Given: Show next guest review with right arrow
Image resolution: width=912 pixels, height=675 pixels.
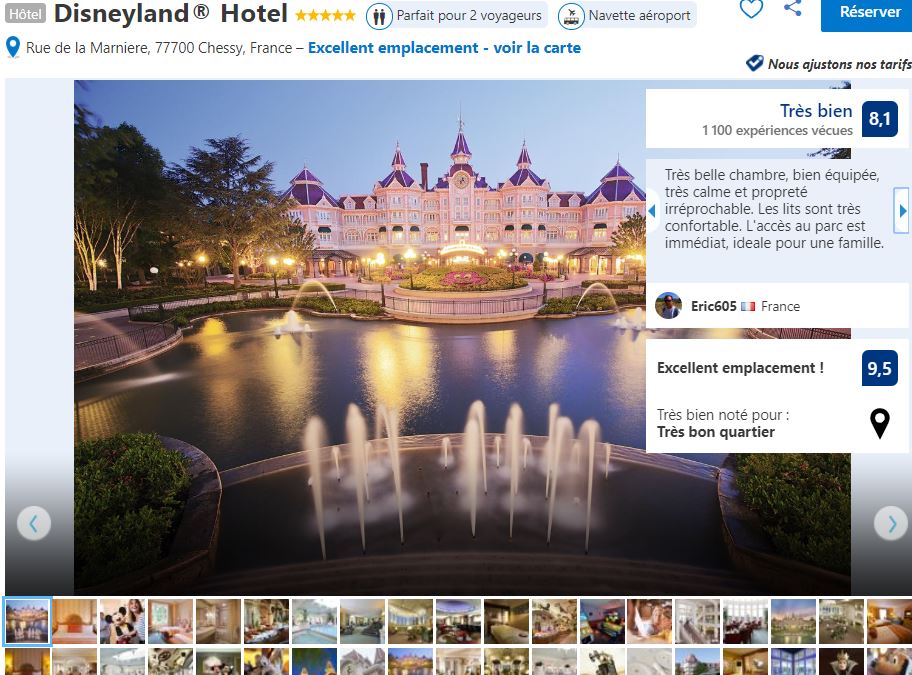Looking at the screenshot, I should point(902,210).
